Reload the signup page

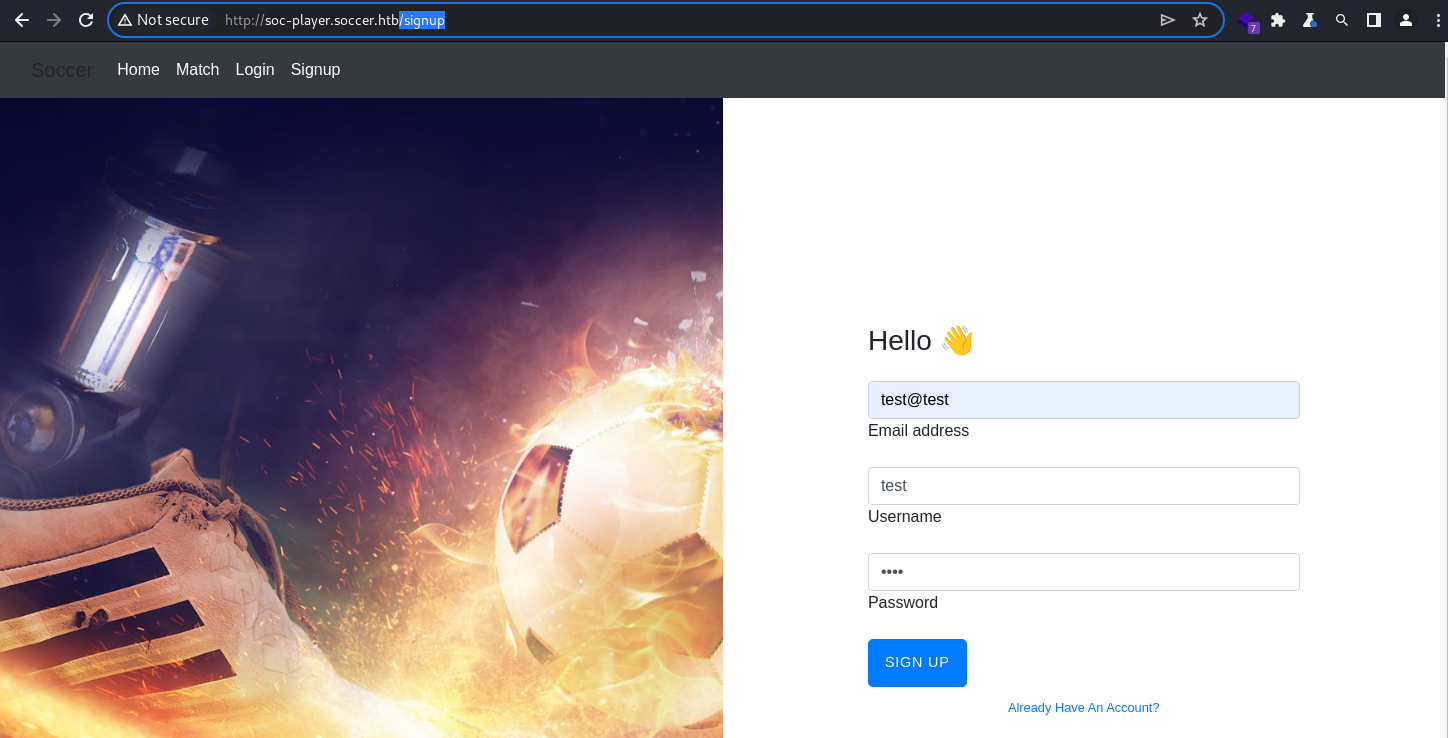pos(86,20)
